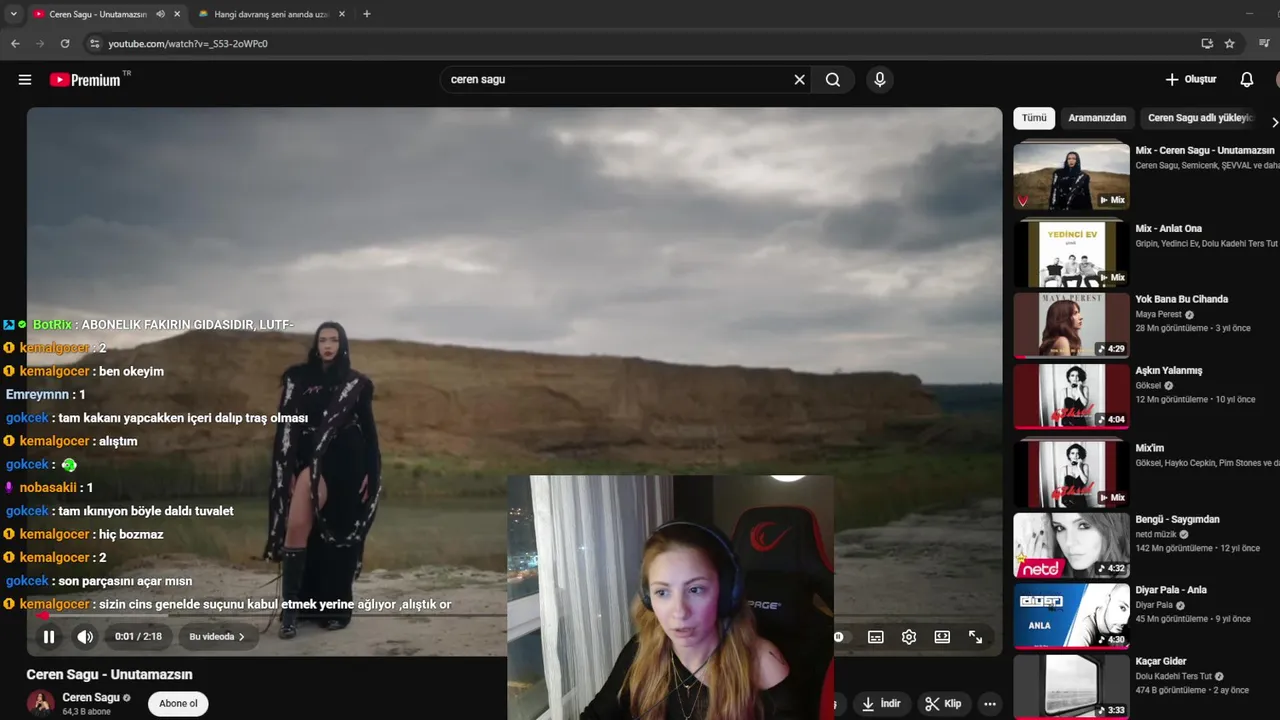Open 'Ceren Sagu' channel name link
The image size is (1280, 720).
pyautogui.click(x=91, y=698)
